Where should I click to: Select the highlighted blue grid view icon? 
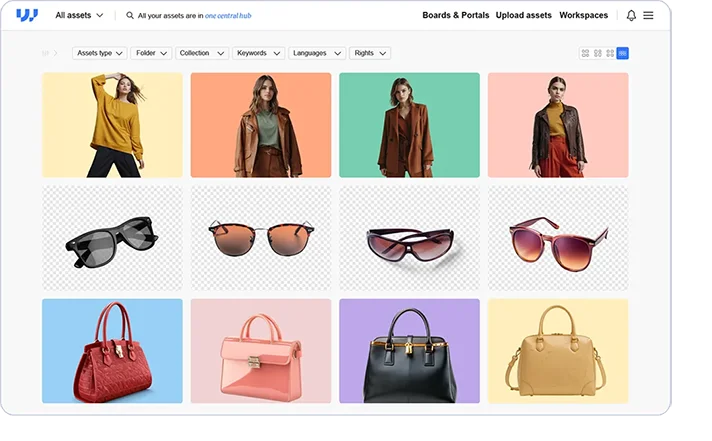623,53
